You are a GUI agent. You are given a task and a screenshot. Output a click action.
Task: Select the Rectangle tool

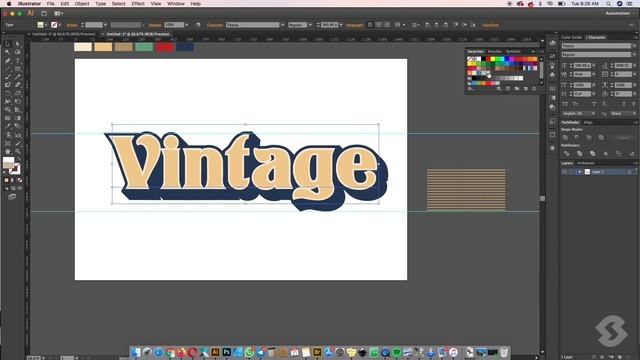pos(18,69)
